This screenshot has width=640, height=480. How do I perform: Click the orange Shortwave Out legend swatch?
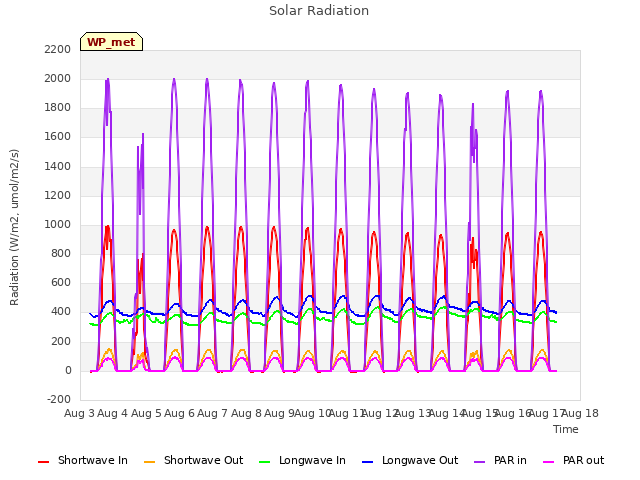tap(149, 462)
